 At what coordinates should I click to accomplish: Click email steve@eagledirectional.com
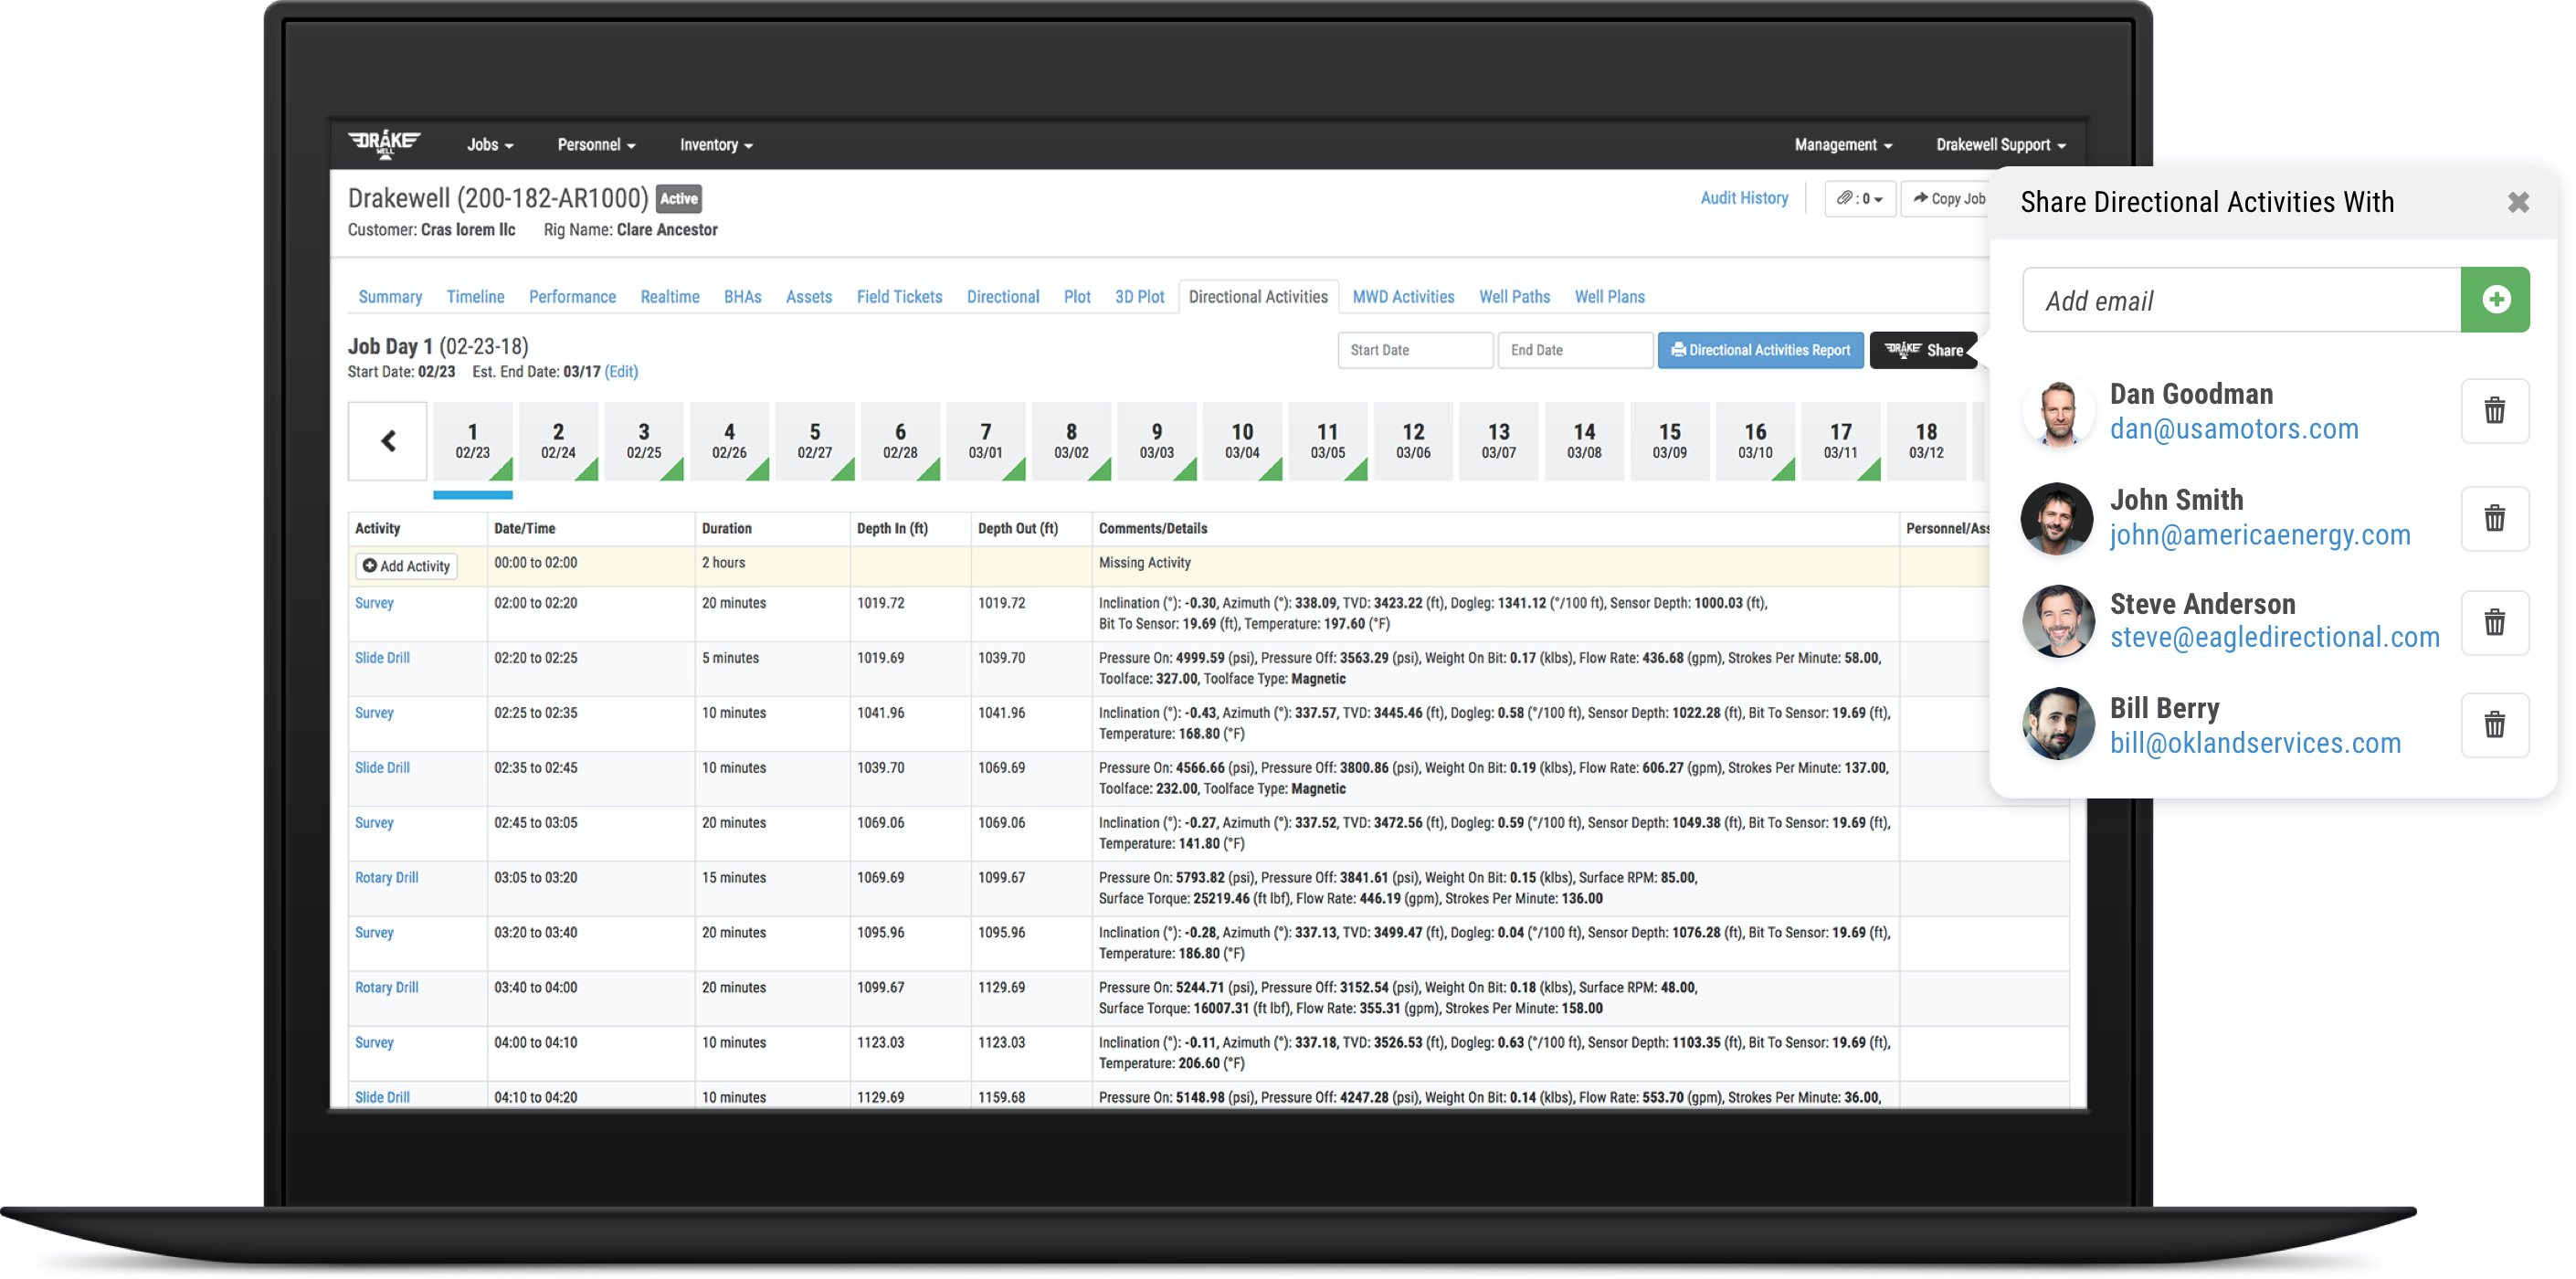(2275, 638)
